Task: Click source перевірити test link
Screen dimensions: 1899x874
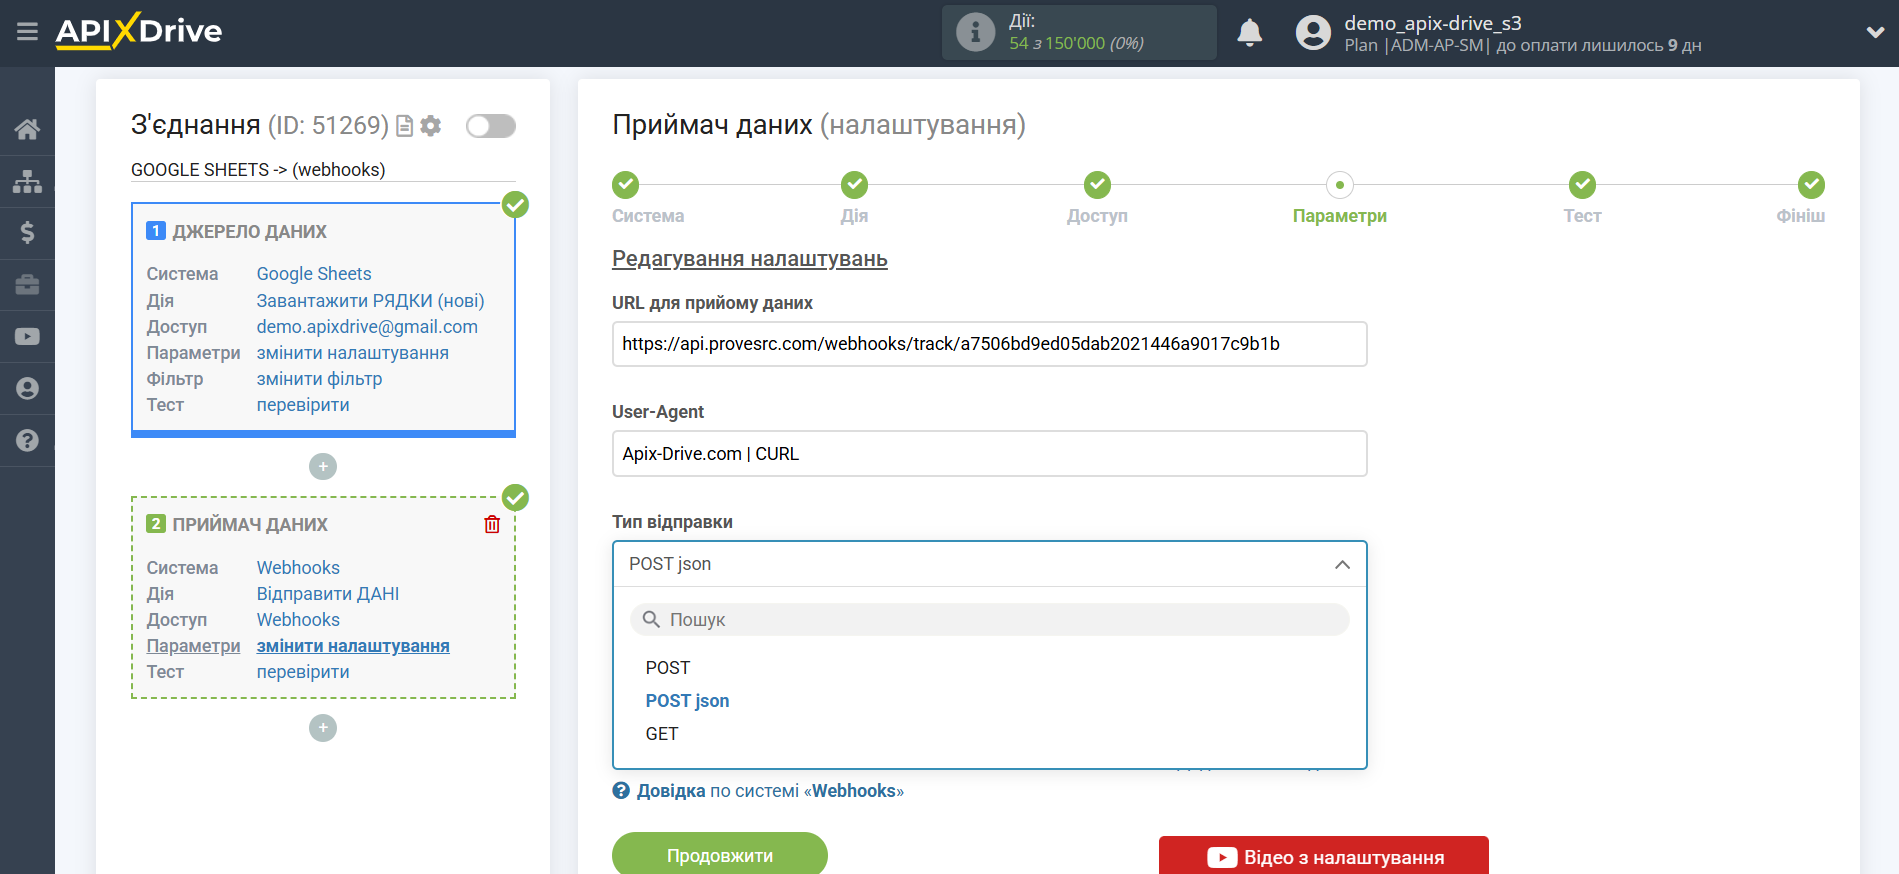Action: pos(303,405)
